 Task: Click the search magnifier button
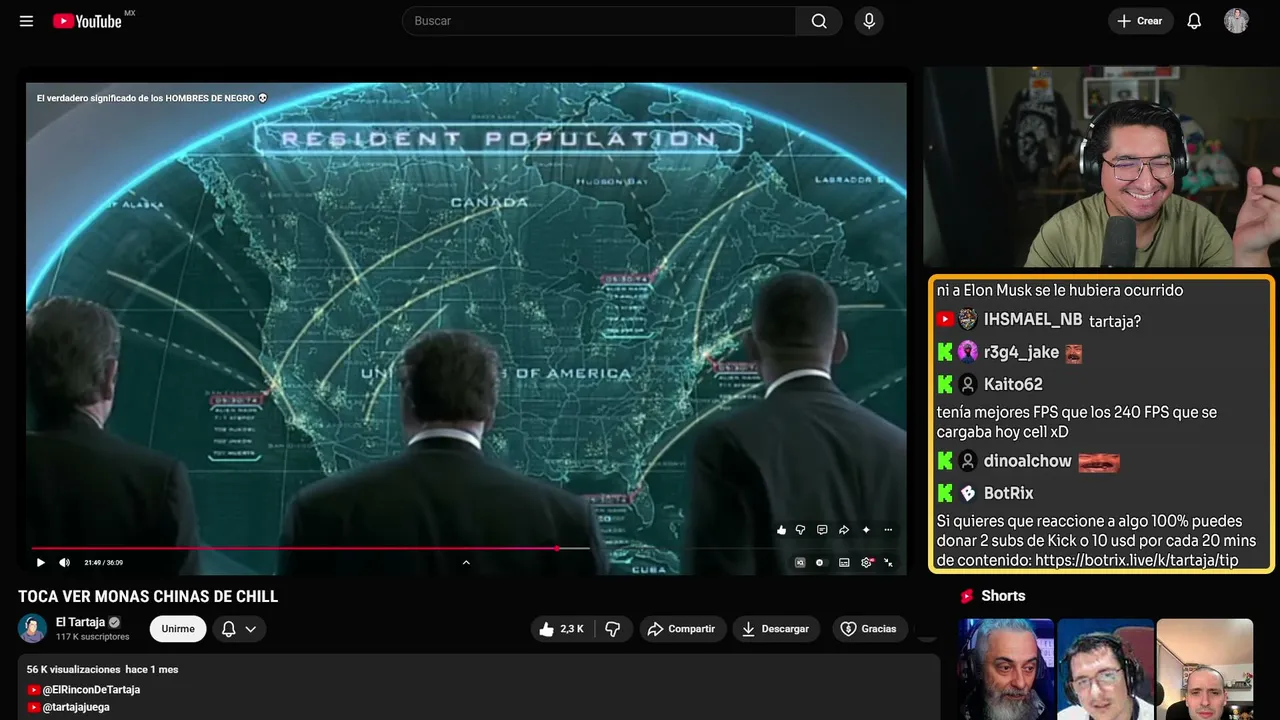[x=819, y=21]
